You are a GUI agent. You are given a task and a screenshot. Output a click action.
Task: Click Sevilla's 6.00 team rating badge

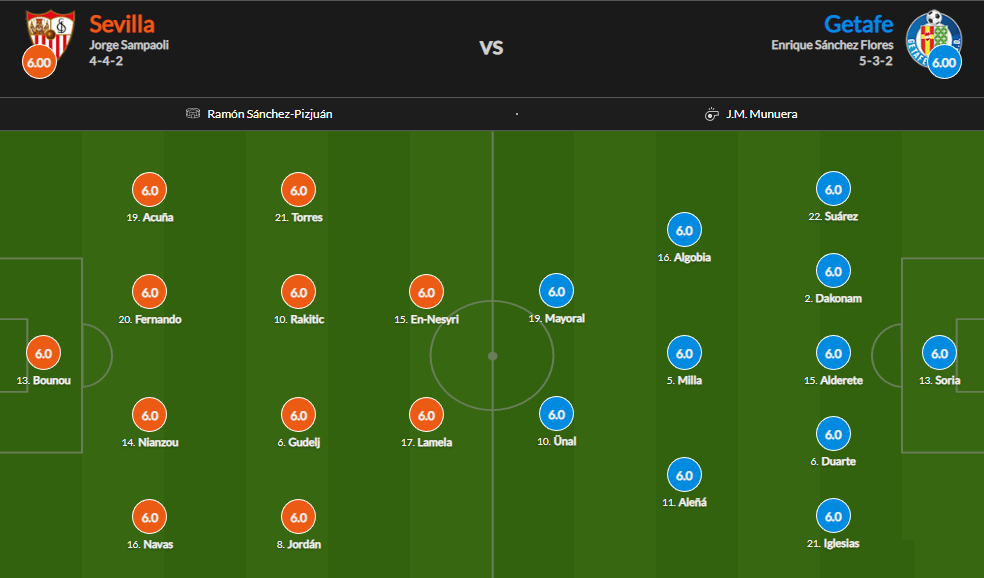(x=38, y=62)
